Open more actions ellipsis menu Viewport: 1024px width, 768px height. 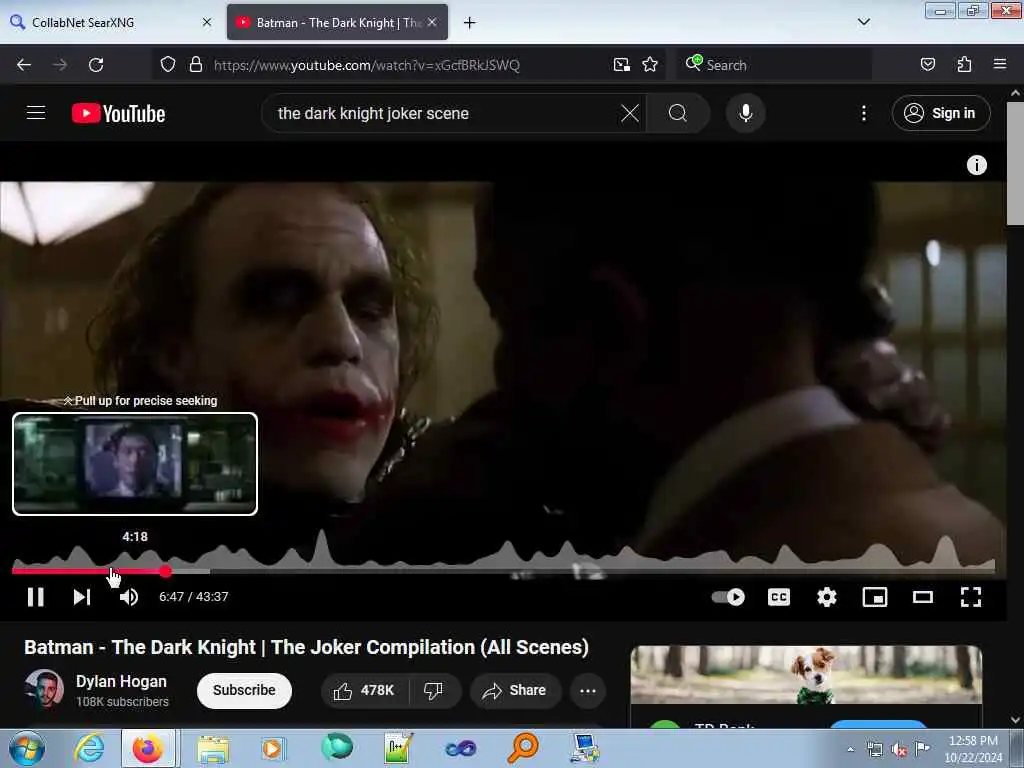click(588, 690)
